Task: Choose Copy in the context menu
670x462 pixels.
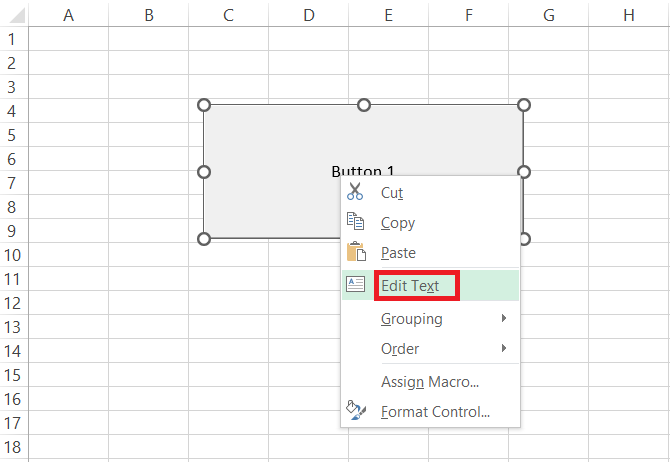Action: (398, 223)
